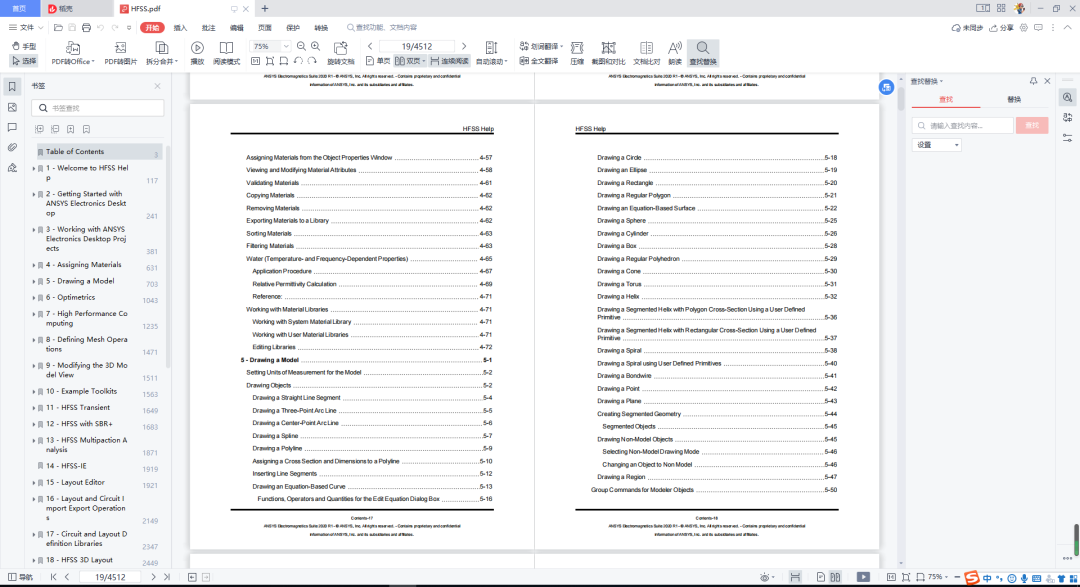Switch to the Insert (插入) ribbon tab
This screenshot has height=587, width=1080.
180,28
